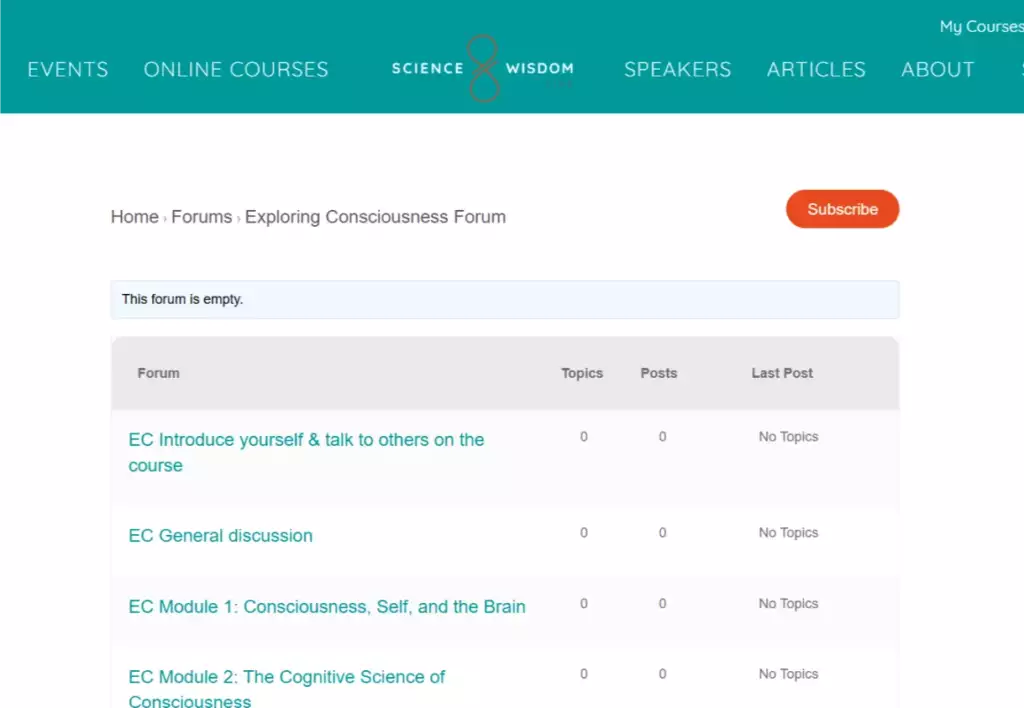Navigate to the ARTICLES section
Image resolution: width=1024 pixels, height=708 pixels.
coord(816,69)
